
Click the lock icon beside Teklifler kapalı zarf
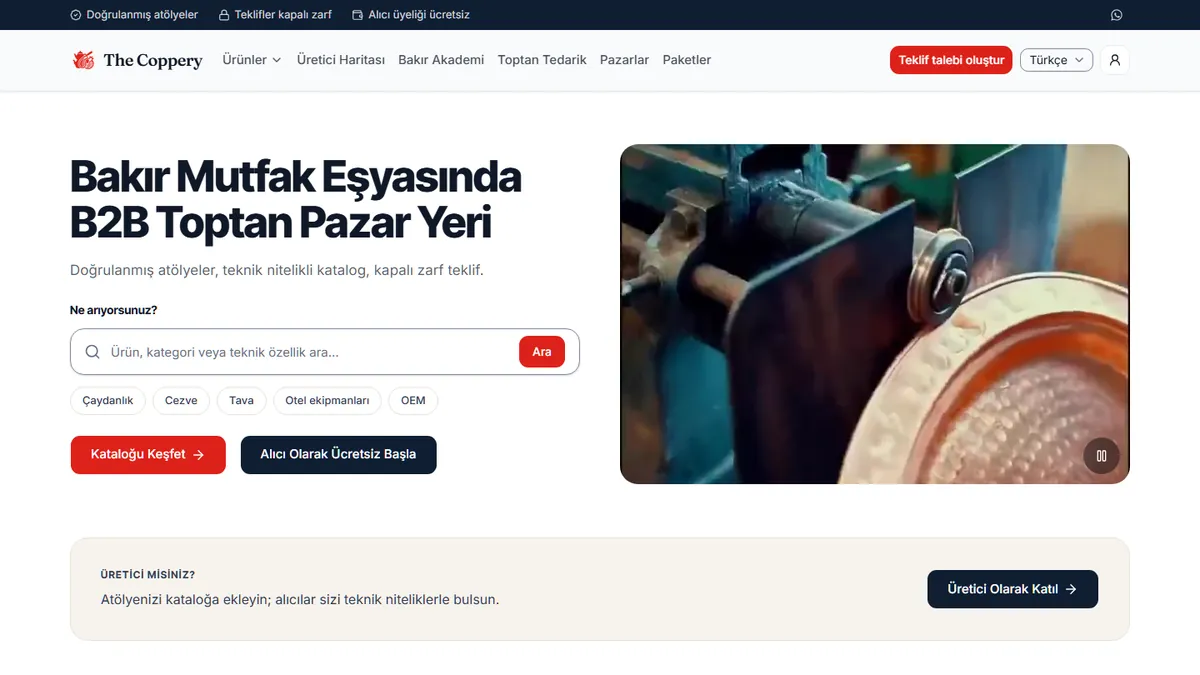click(x=224, y=15)
